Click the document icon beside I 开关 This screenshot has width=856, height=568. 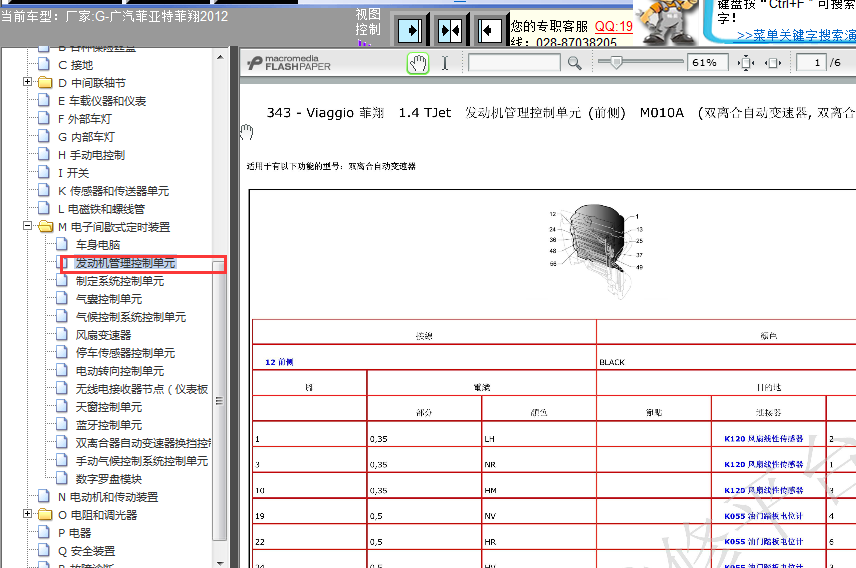click(x=44, y=172)
